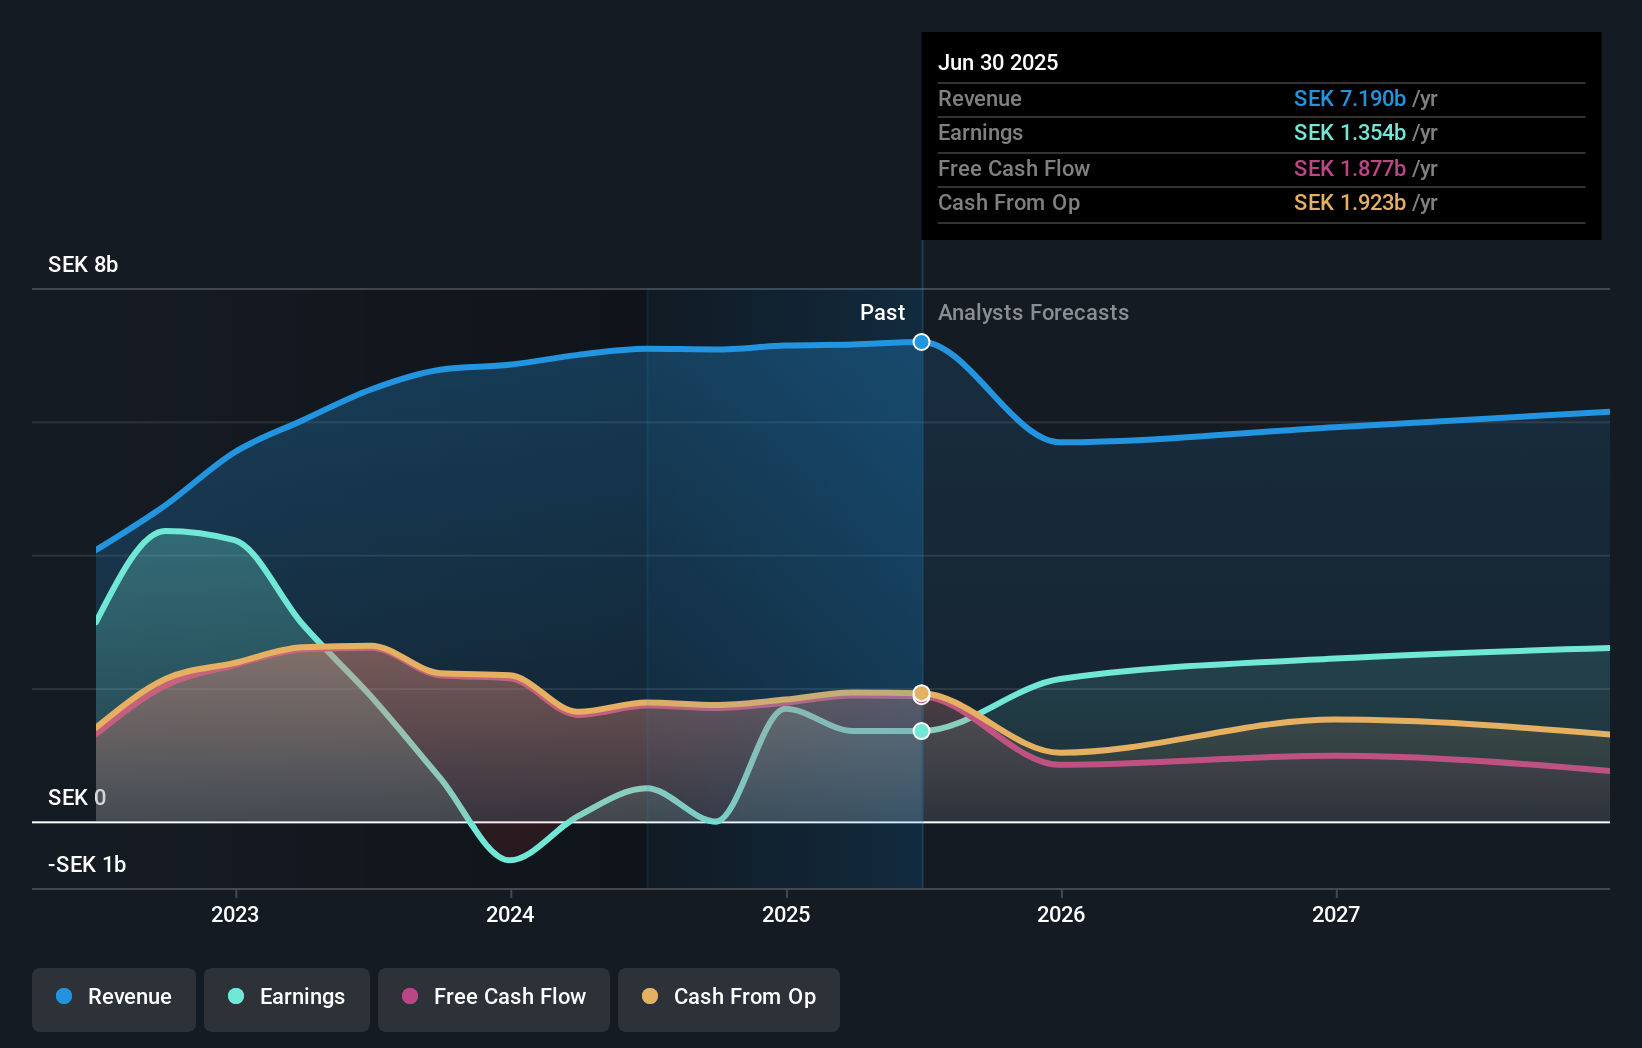The height and width of the screenshot is (1048, 1642).
Task: Switch to the Past section of chart
Action: (x=882, y=312)
